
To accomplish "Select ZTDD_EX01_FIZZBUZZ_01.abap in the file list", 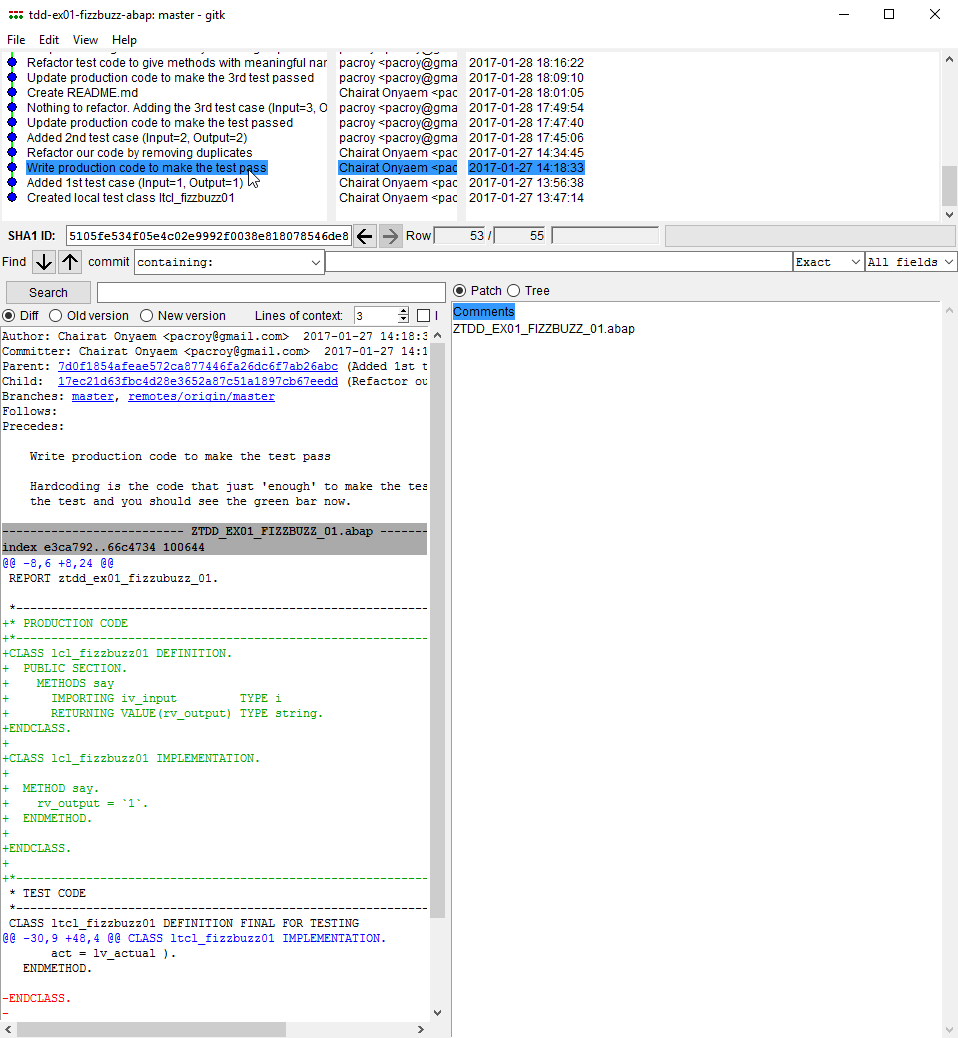I will pos(543,327).
